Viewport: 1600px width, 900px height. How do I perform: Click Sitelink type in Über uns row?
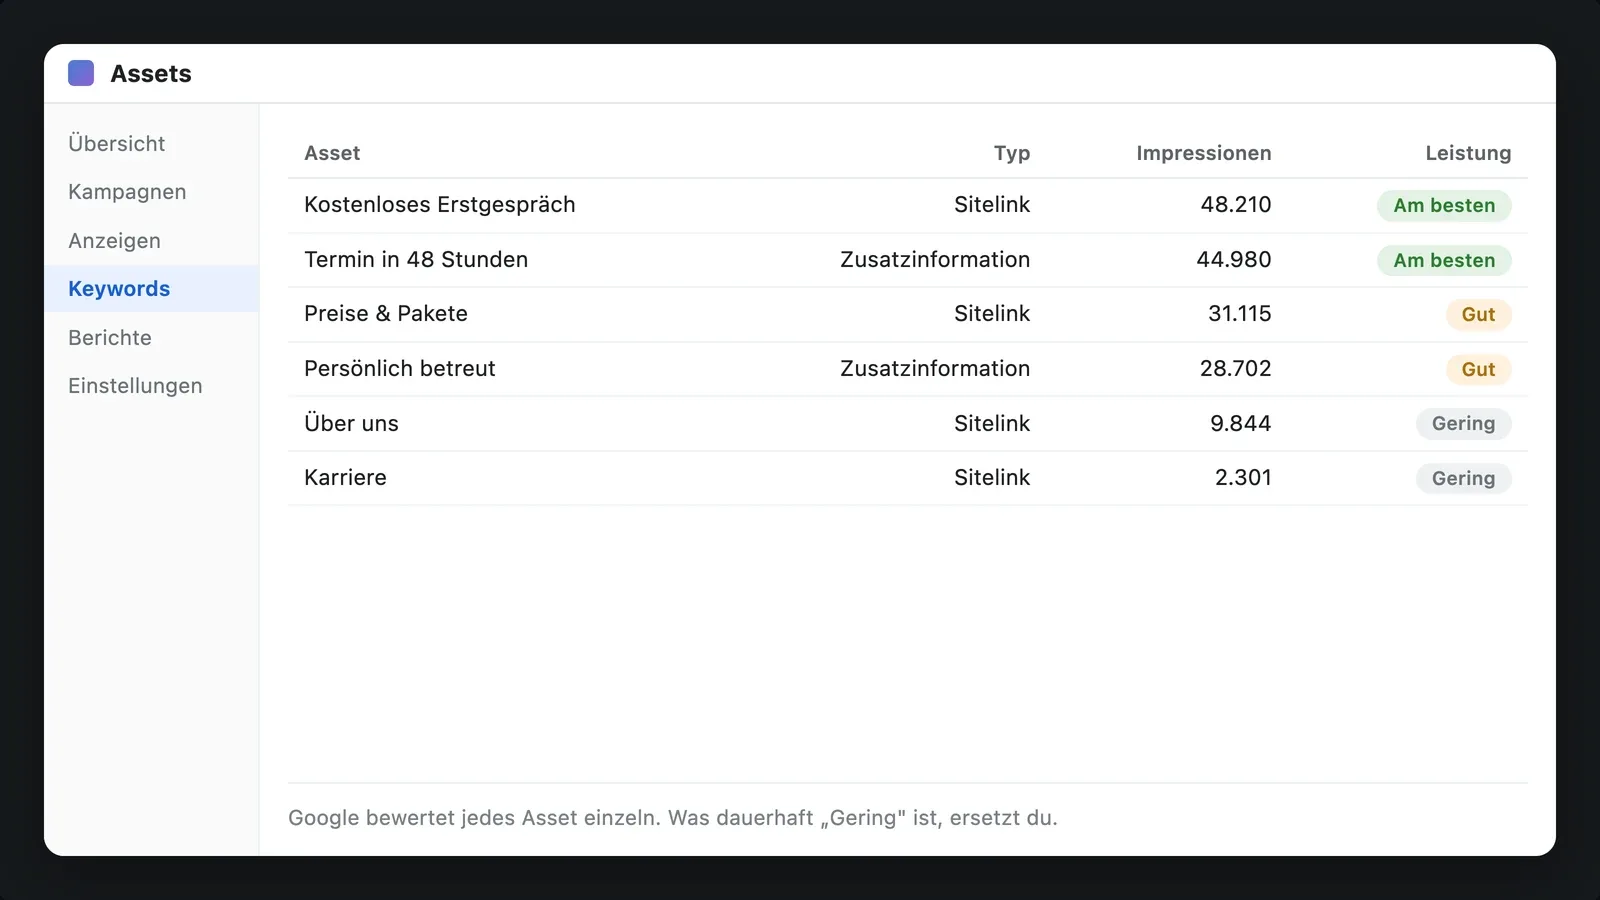click(992, 424)
